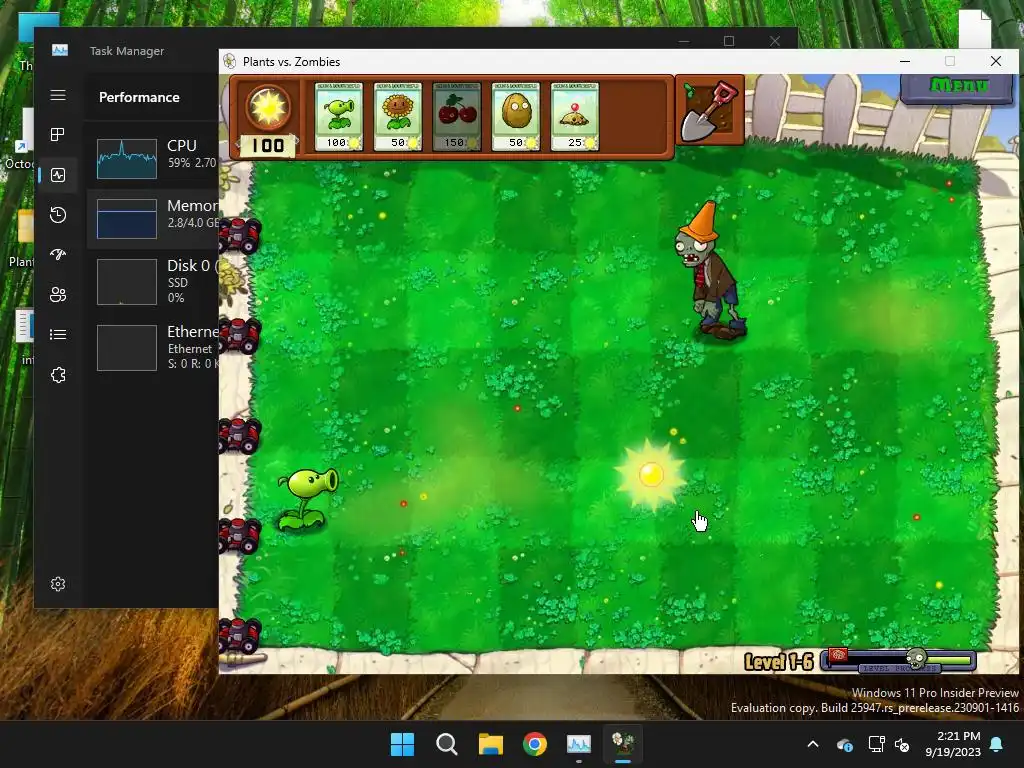Click the bottom row lawn mower

click(x=240, y=635)
